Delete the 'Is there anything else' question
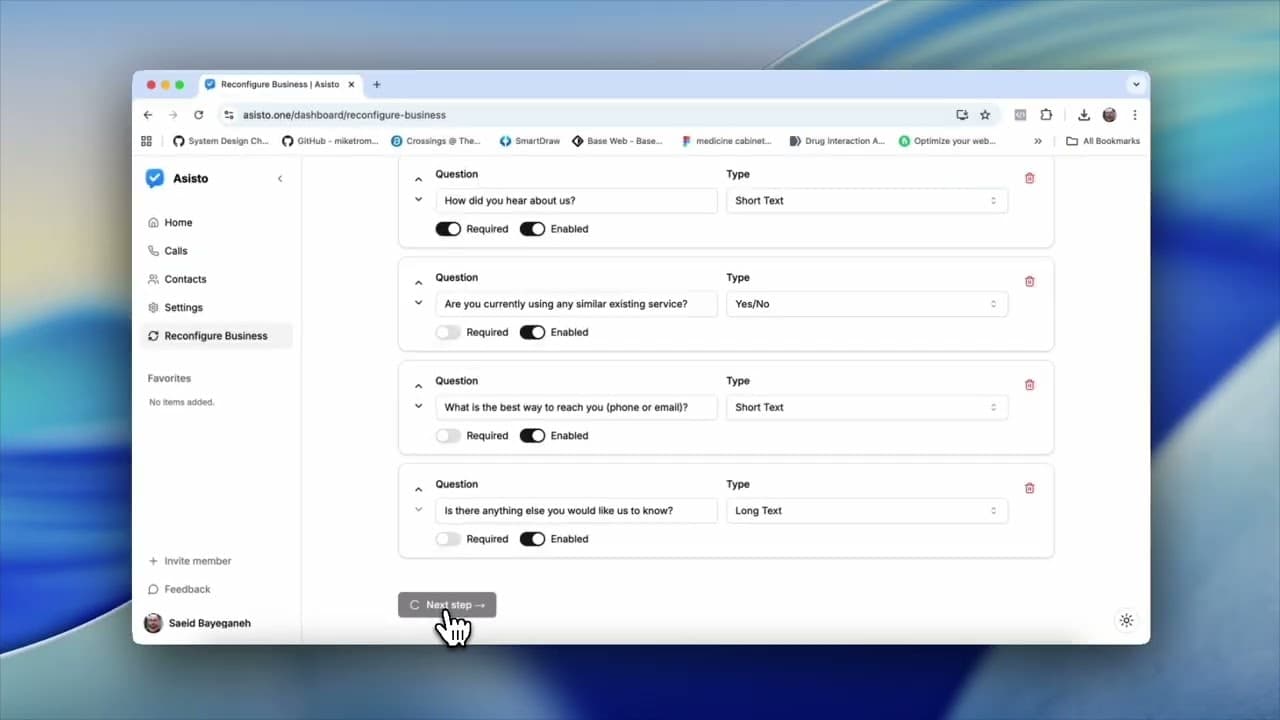 [1029, 487]
